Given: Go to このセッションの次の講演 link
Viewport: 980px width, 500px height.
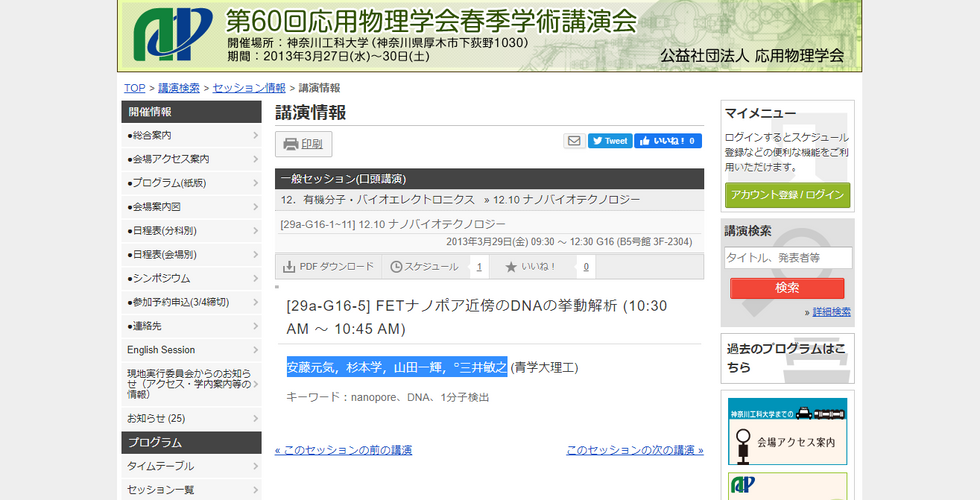Looking at the screenshot, I should pos(635,451).
